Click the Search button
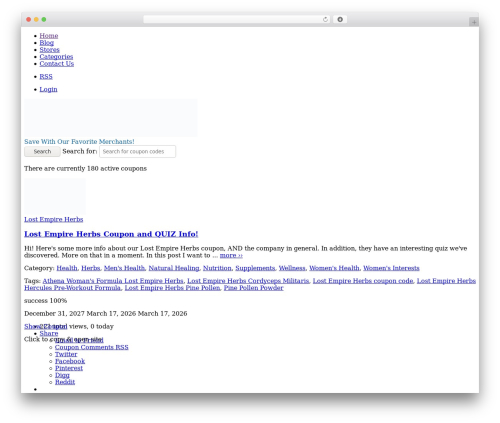 pos(42,151)
